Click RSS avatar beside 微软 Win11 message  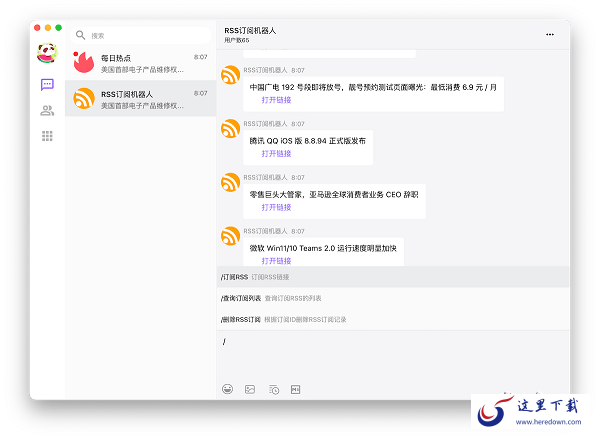(x=230, y=236)
